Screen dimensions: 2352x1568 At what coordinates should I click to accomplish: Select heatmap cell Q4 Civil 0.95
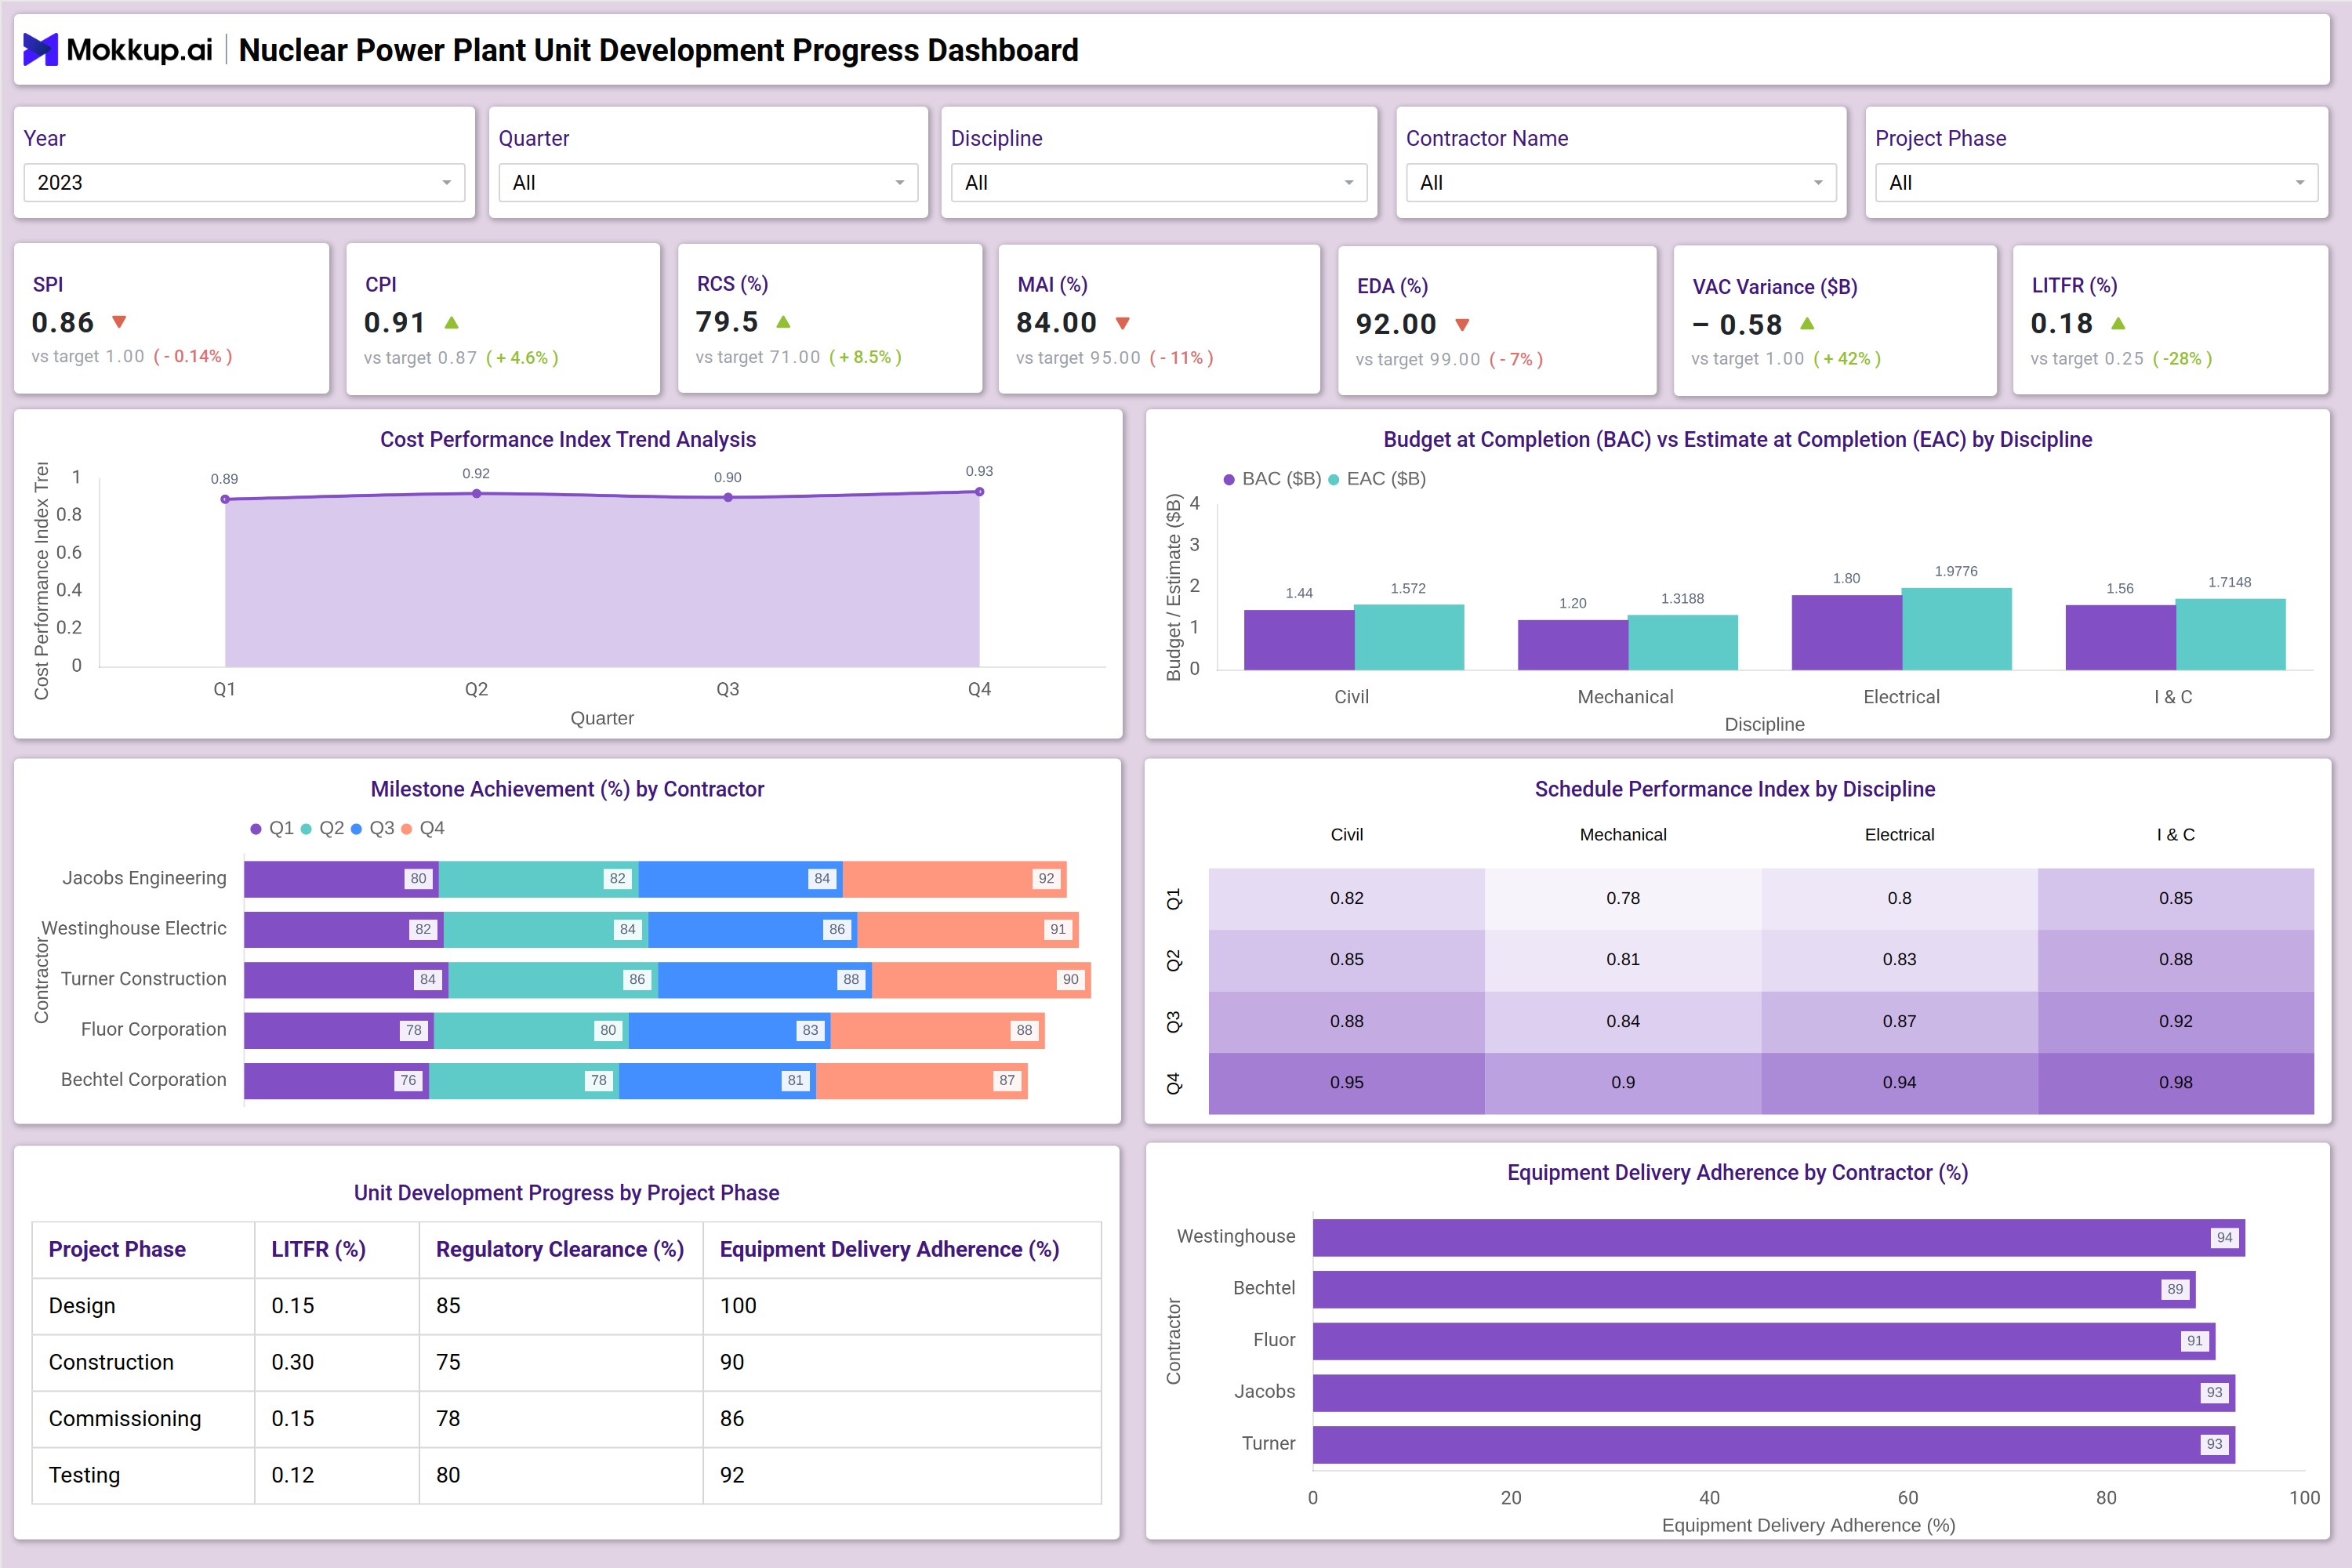coord(1346,1083)
